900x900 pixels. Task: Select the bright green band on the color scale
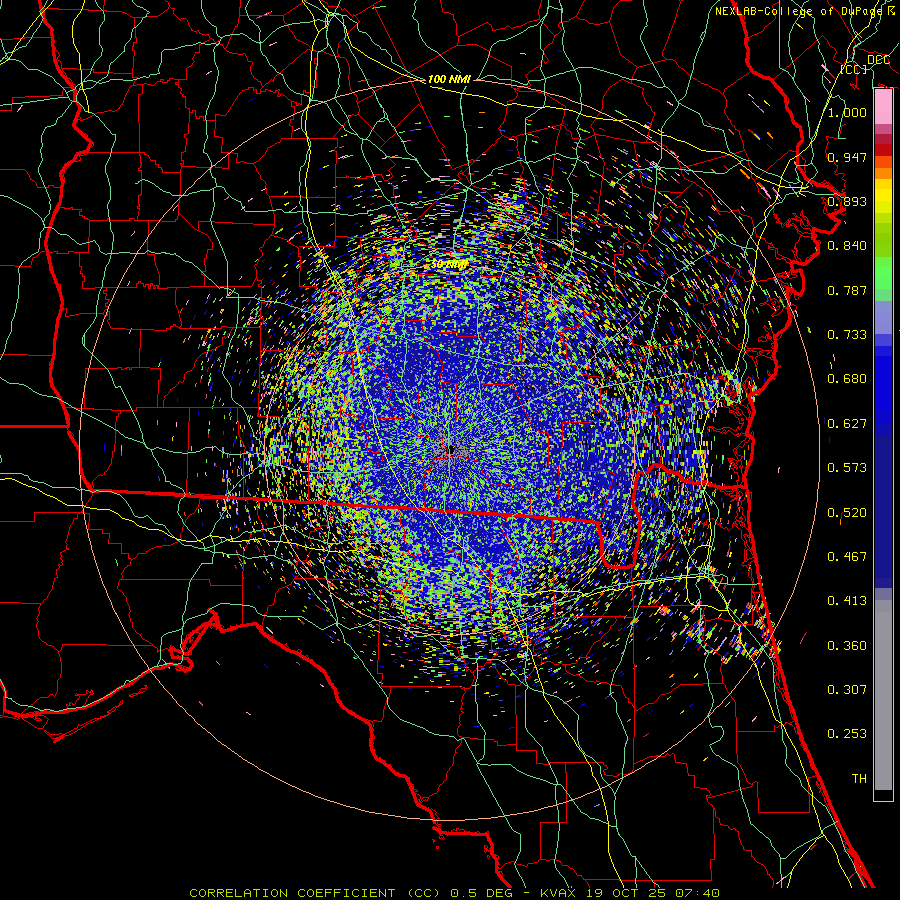[883, 273]
